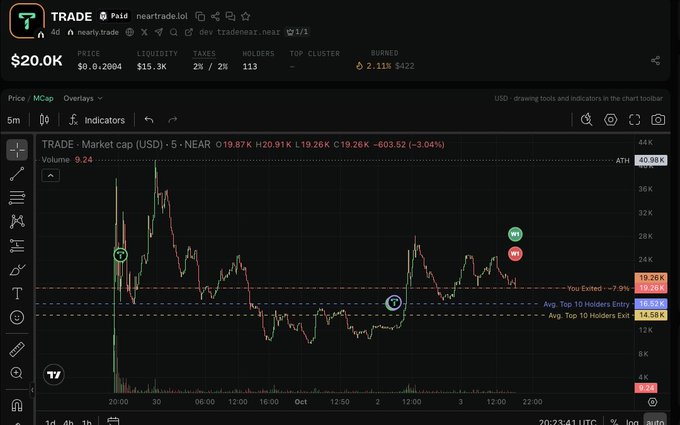Select the pattern drawing tool
Image resolution: width=680 pixels, height=425 pixels.
[x=17, y=222]
